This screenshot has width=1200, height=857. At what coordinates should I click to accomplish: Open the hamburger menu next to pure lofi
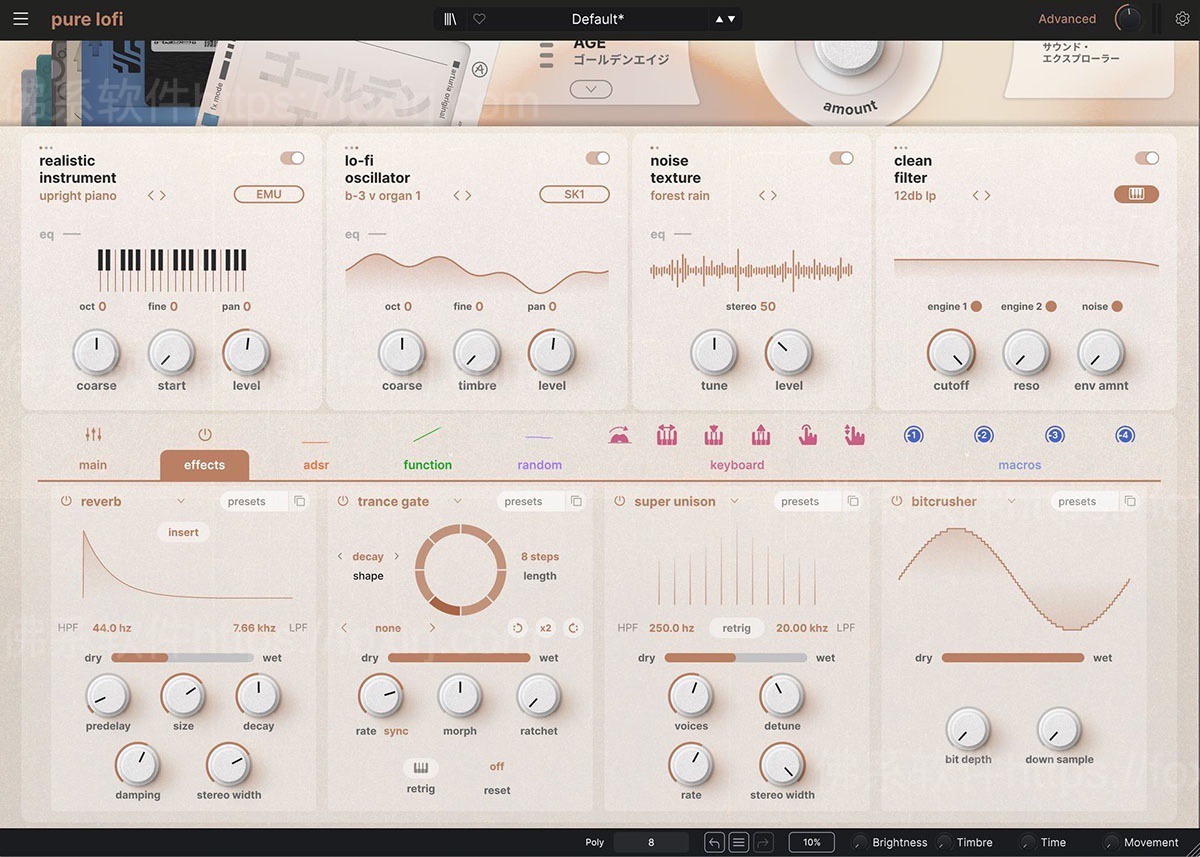click(21, 18)
